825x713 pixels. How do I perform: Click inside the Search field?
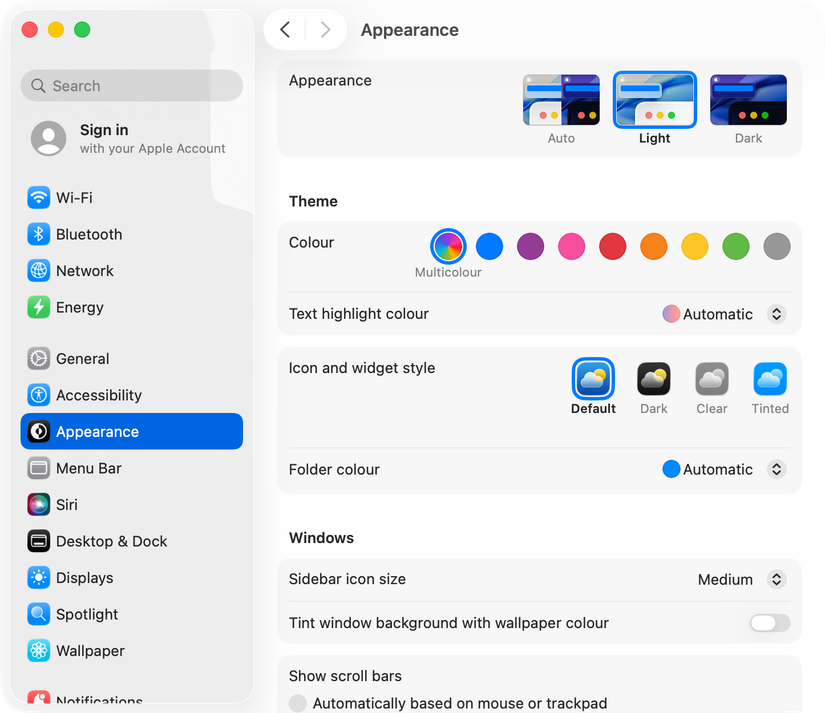[131, 86]
